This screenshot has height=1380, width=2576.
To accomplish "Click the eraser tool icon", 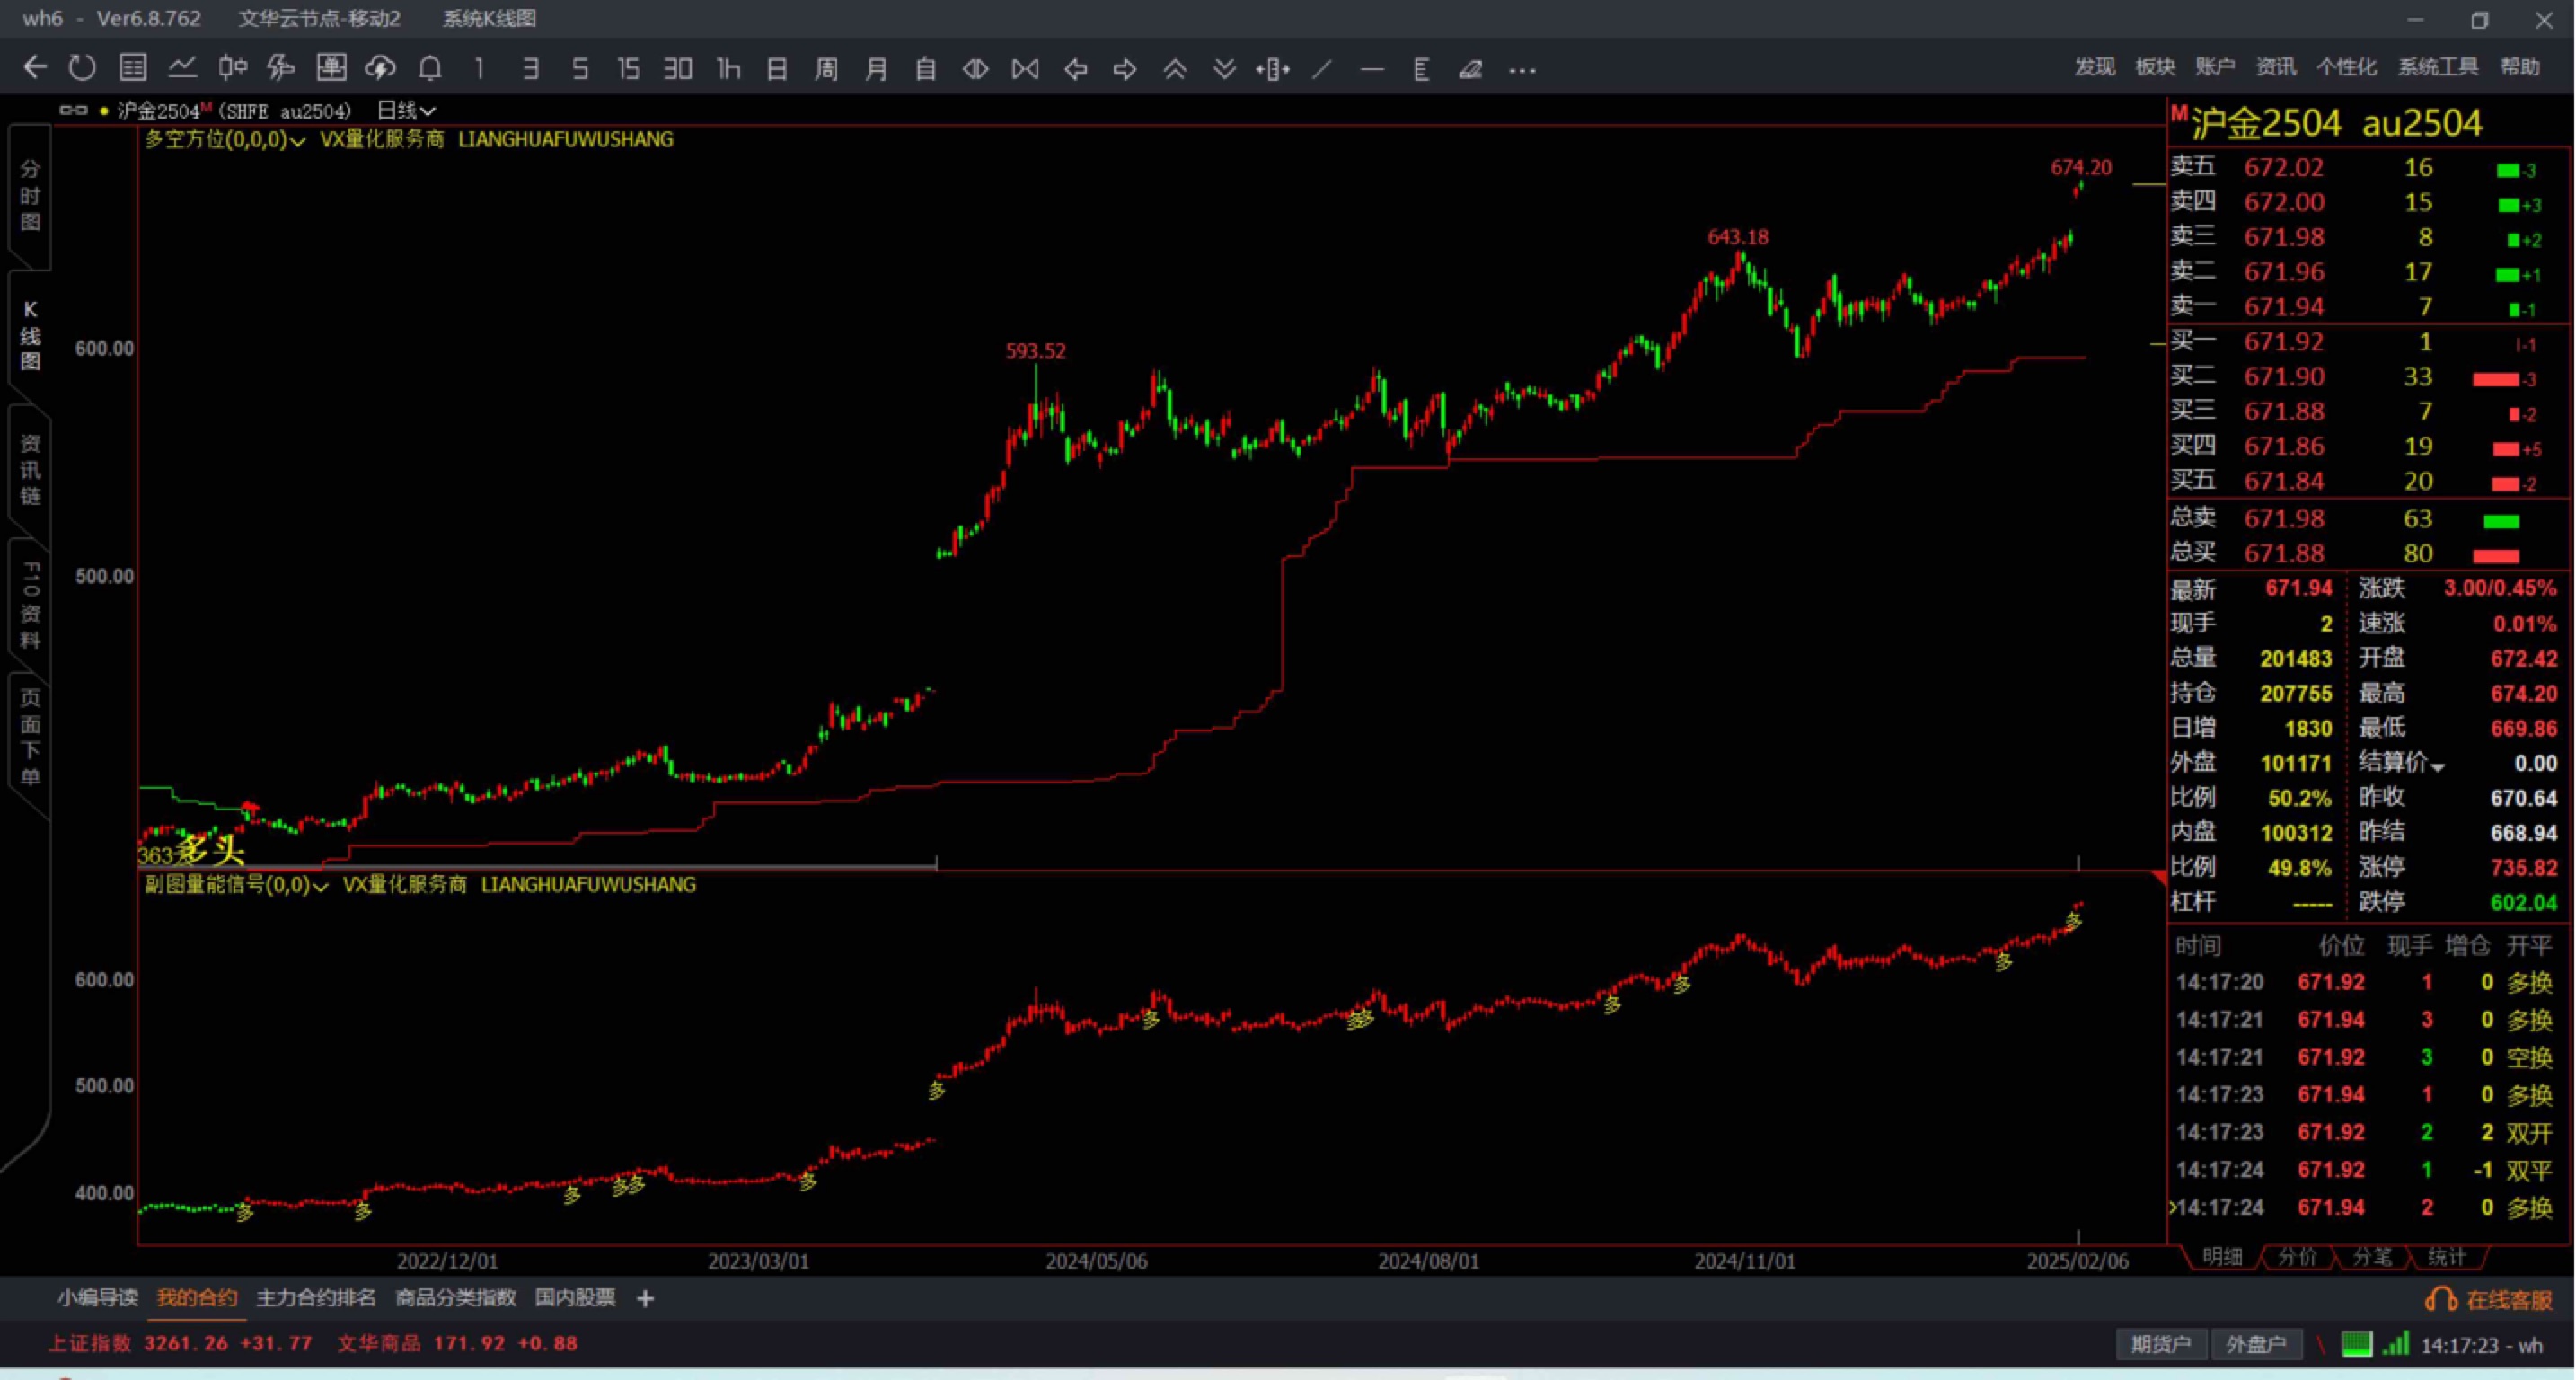I will pos(1470,69).
